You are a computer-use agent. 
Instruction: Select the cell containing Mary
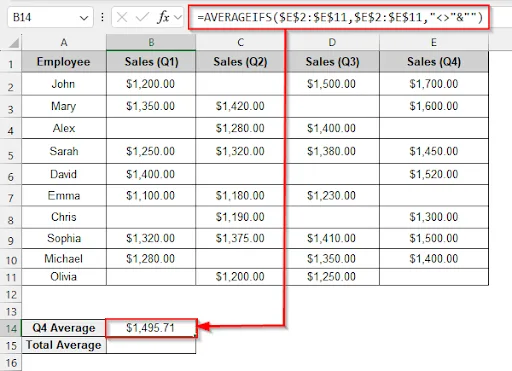coord(64,106)
